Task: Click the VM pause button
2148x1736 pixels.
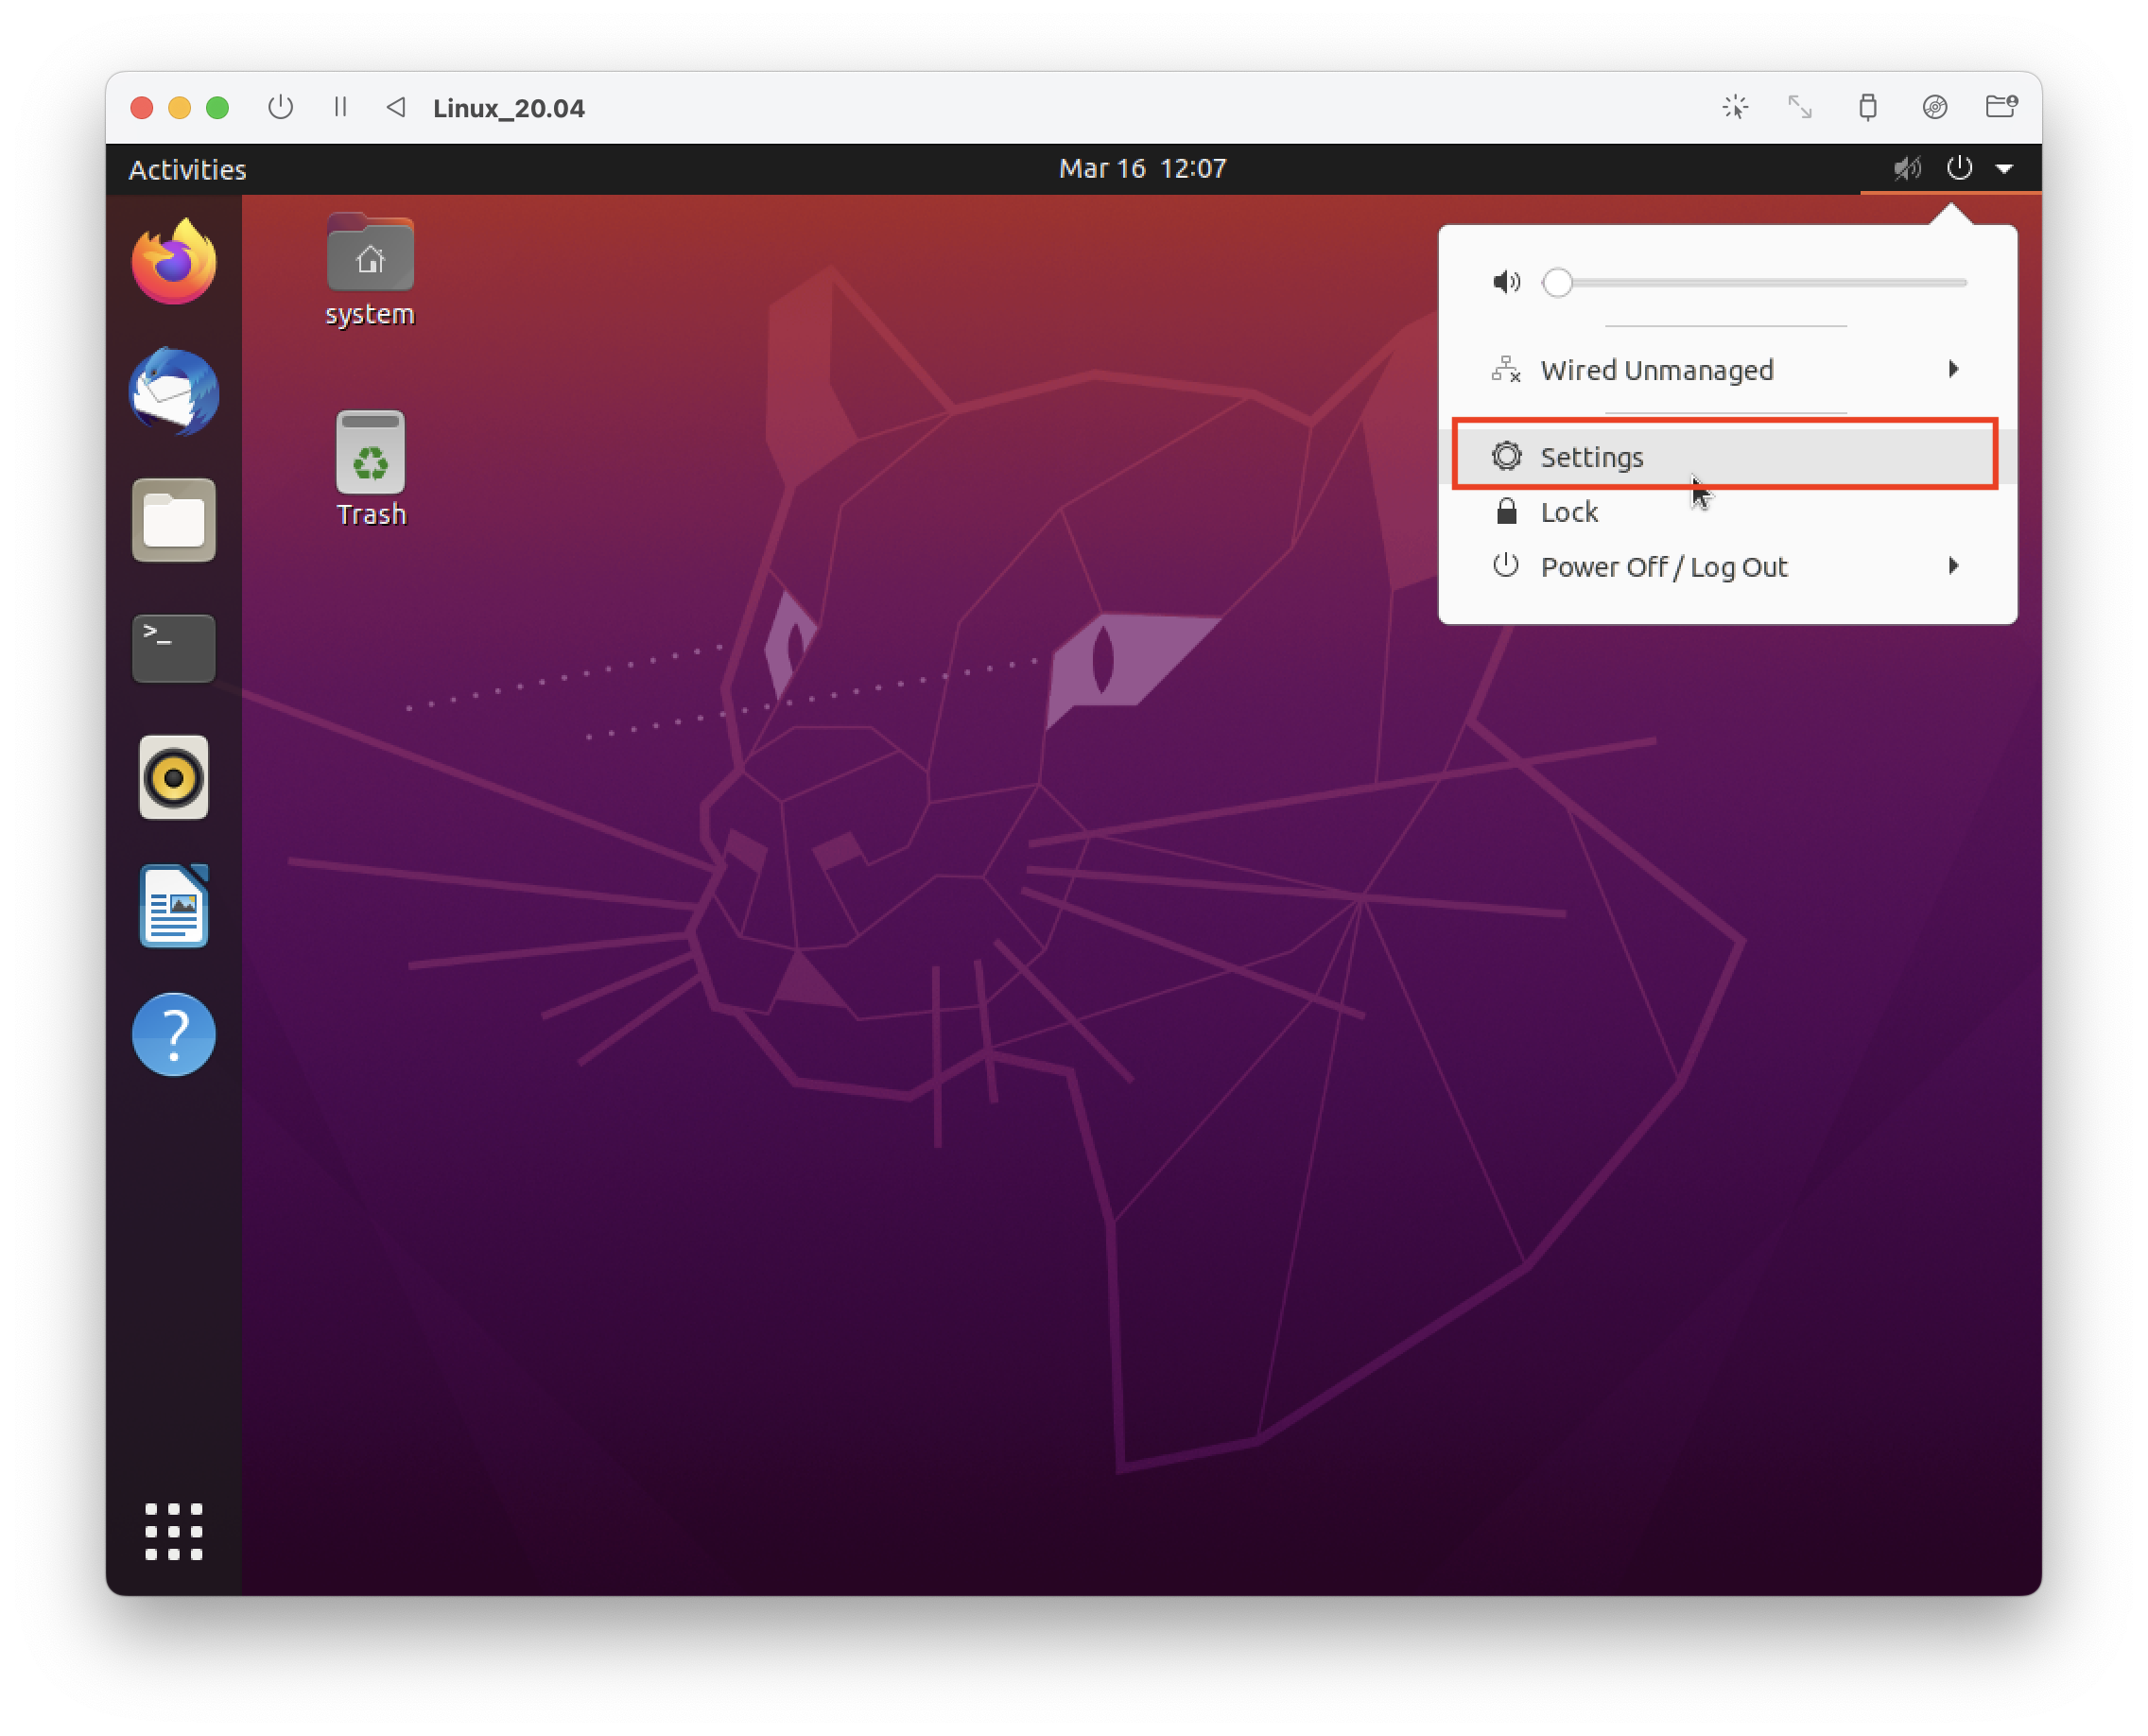Action: tap(340, 107)
